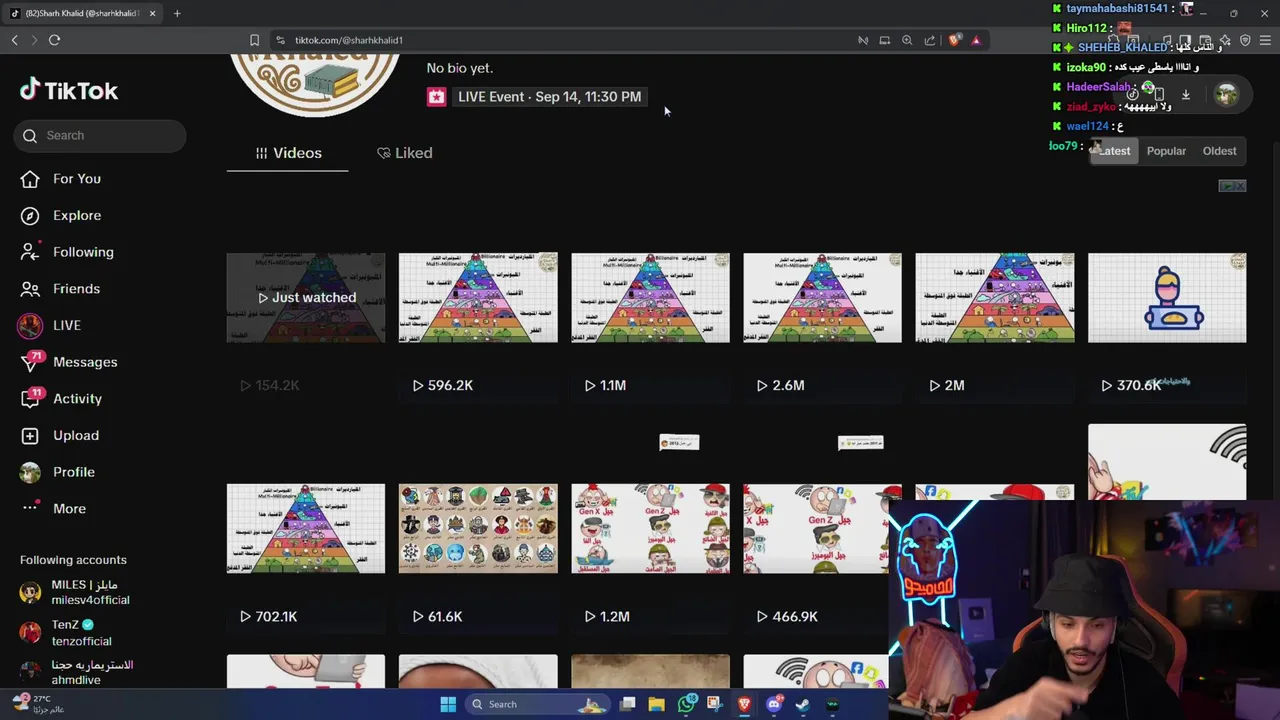Open the LIVE Event Sep 14 link
1280x720 pixels.
click(x=549, y=96)
